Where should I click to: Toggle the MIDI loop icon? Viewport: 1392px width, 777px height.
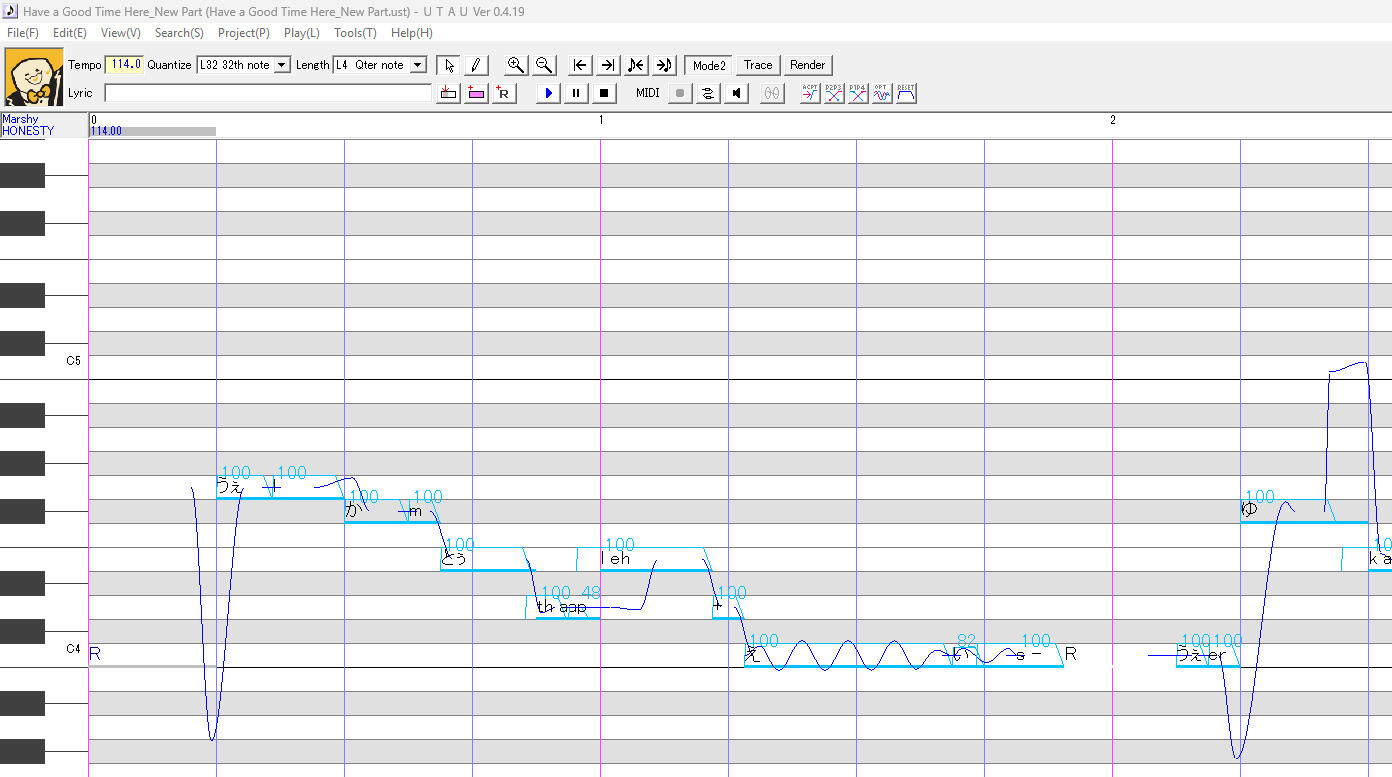pyautogui.click(x=709, y=93)
